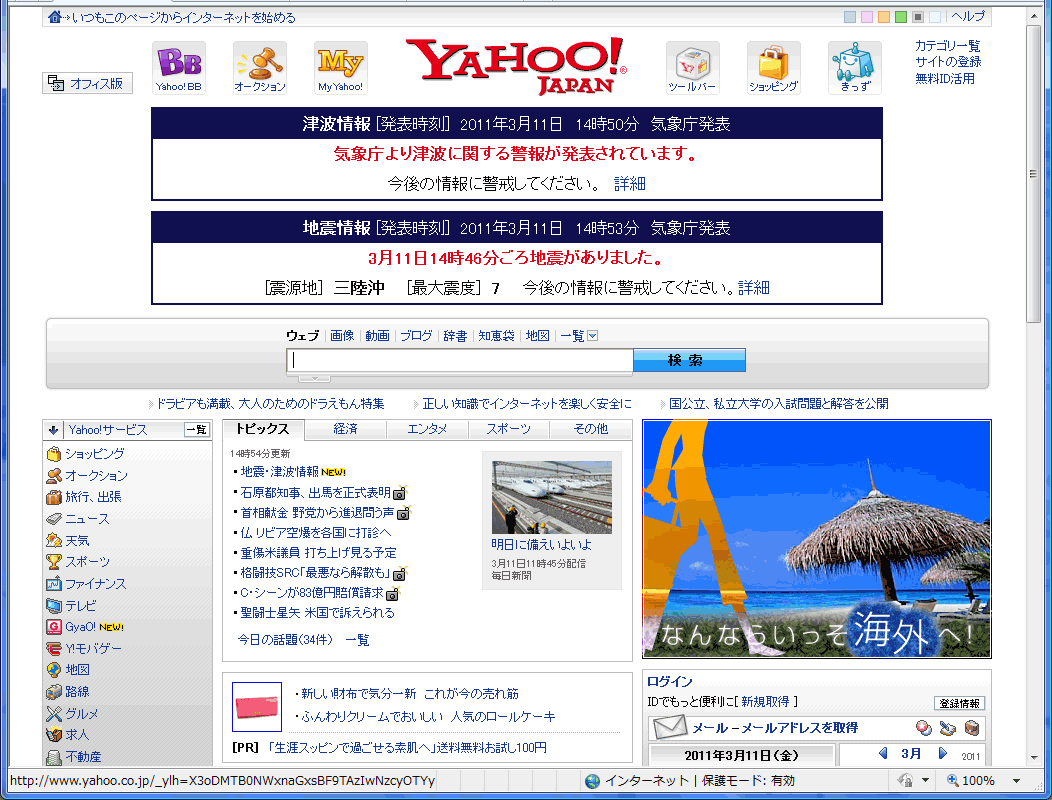Switch to the 経済 news tab
The width and height of the screenshot is (1052, 800).
tap(345, 429)
